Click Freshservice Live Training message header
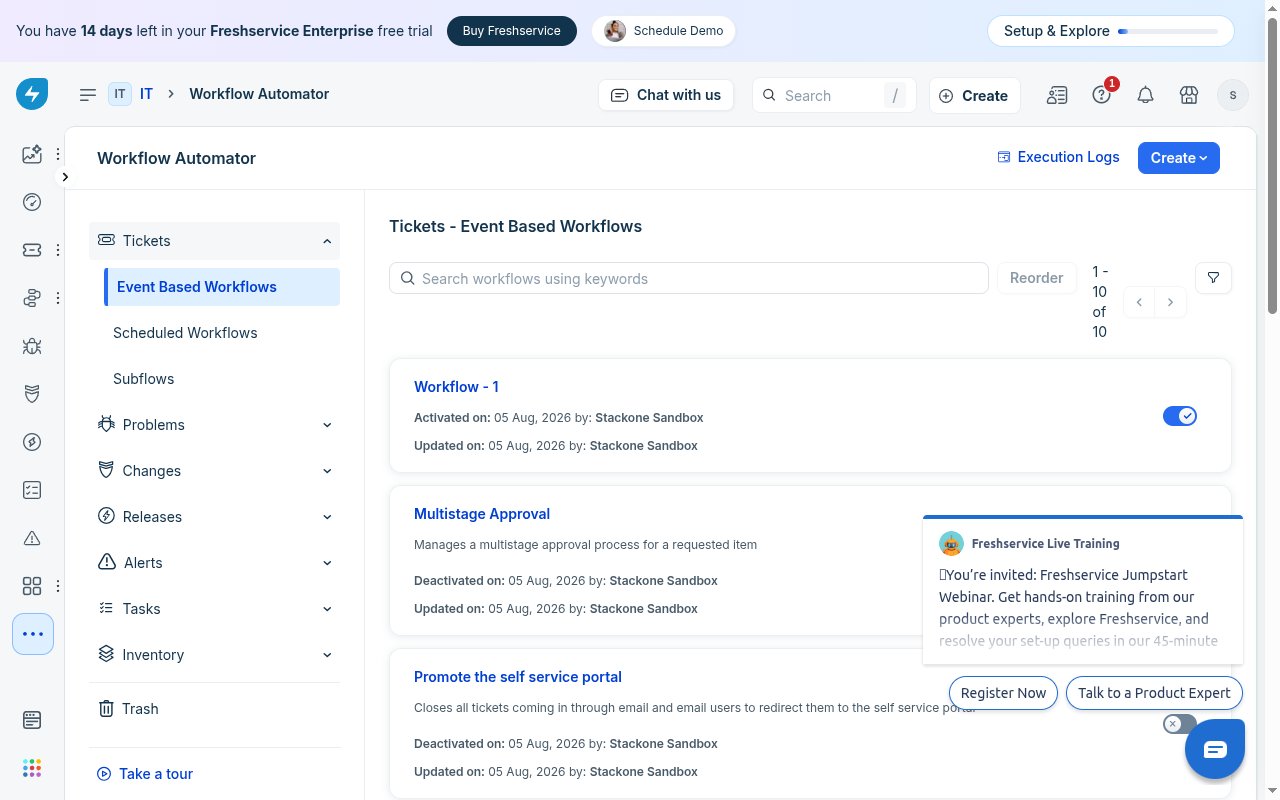 pos(1045,544)
